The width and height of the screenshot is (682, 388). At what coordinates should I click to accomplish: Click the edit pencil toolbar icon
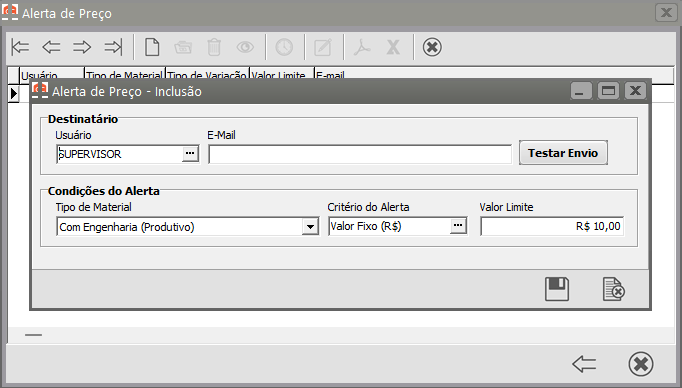323,47
